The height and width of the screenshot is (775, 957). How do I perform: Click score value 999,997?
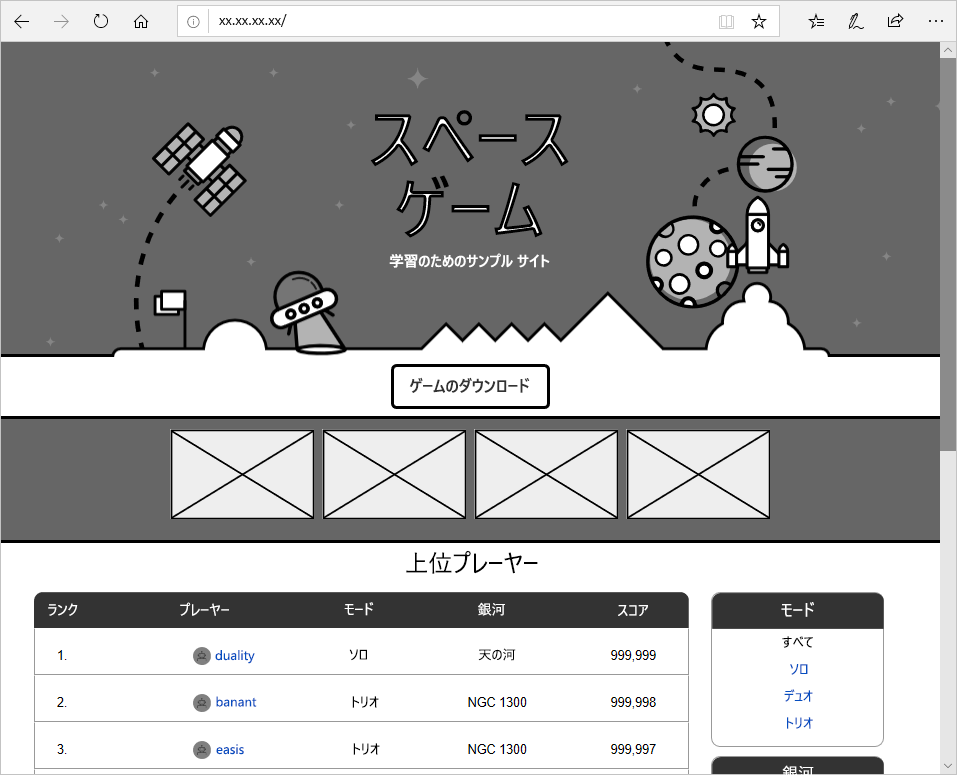click(633, 749)
